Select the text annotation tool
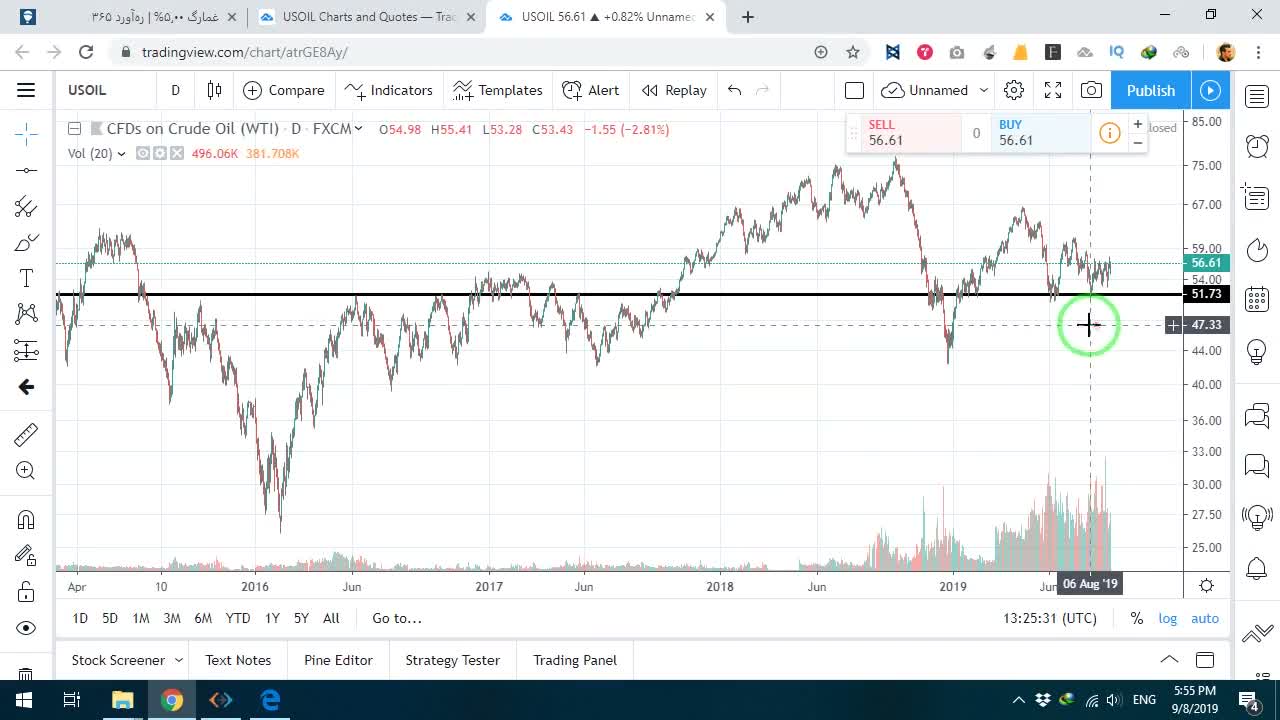This screenshot has width=1280, height=720. pyautogui.click(x=26, y=279)
